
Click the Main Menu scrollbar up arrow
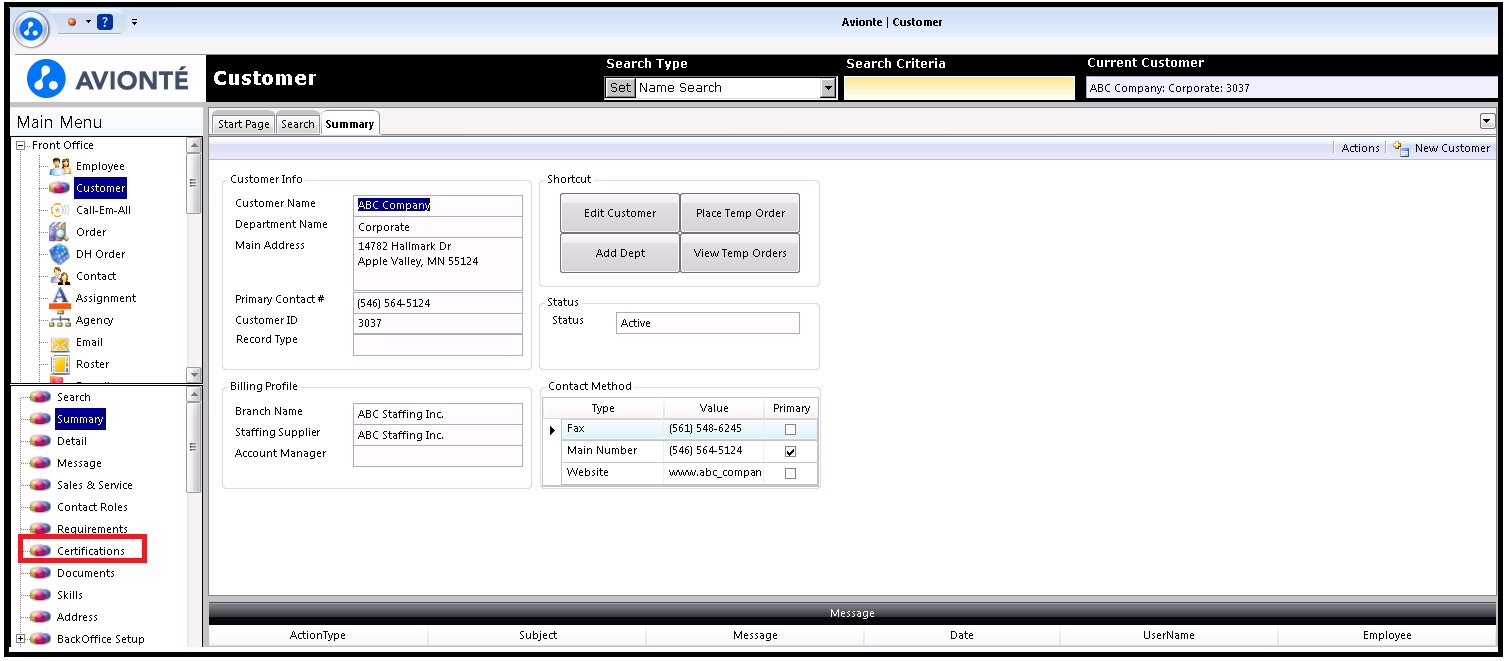pos(194,146)
